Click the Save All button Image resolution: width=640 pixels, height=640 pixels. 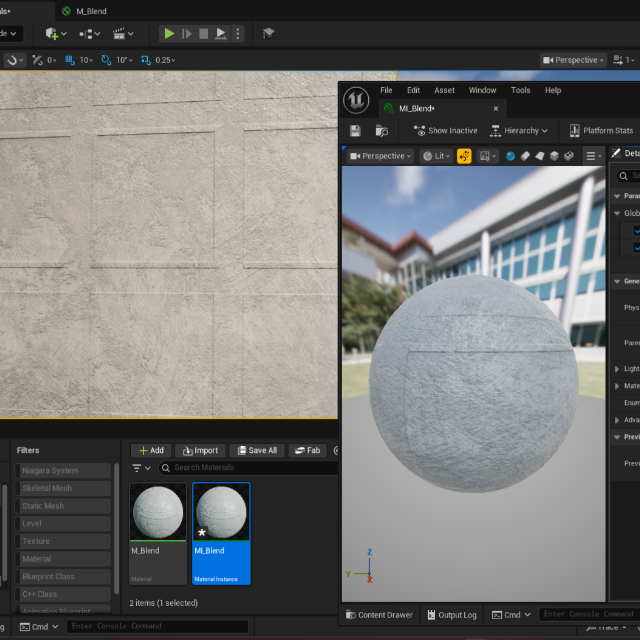[257, 450]
